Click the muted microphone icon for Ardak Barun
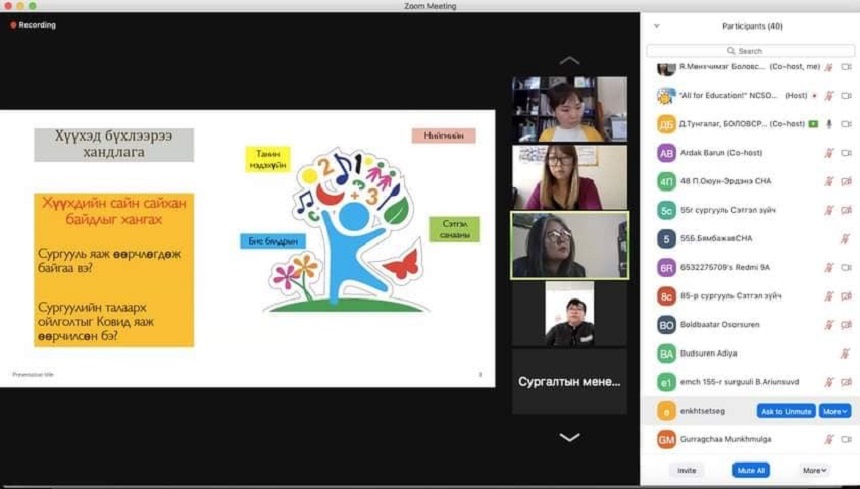Screen dimensions: 860x489 click(x=828, y=153)
